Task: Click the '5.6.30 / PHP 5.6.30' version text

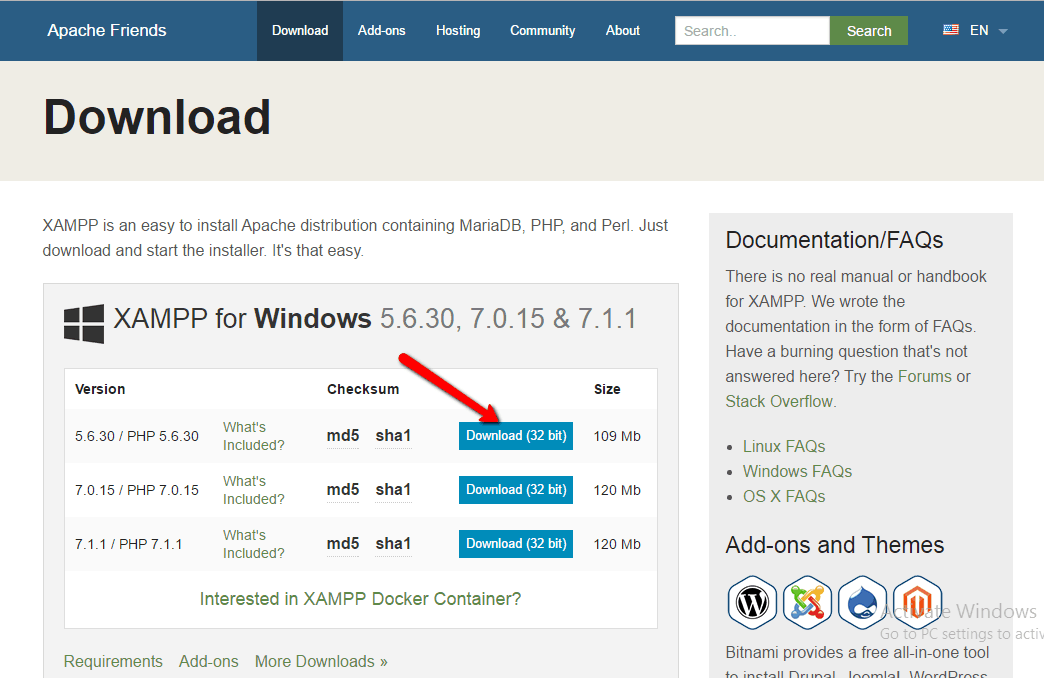Action: coord(137,436)
